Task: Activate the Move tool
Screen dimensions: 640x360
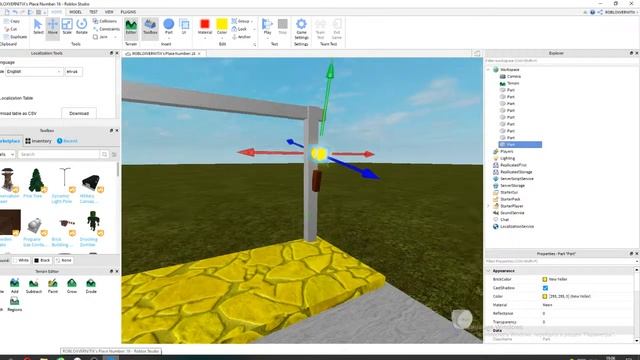Action: click(53, 27)
